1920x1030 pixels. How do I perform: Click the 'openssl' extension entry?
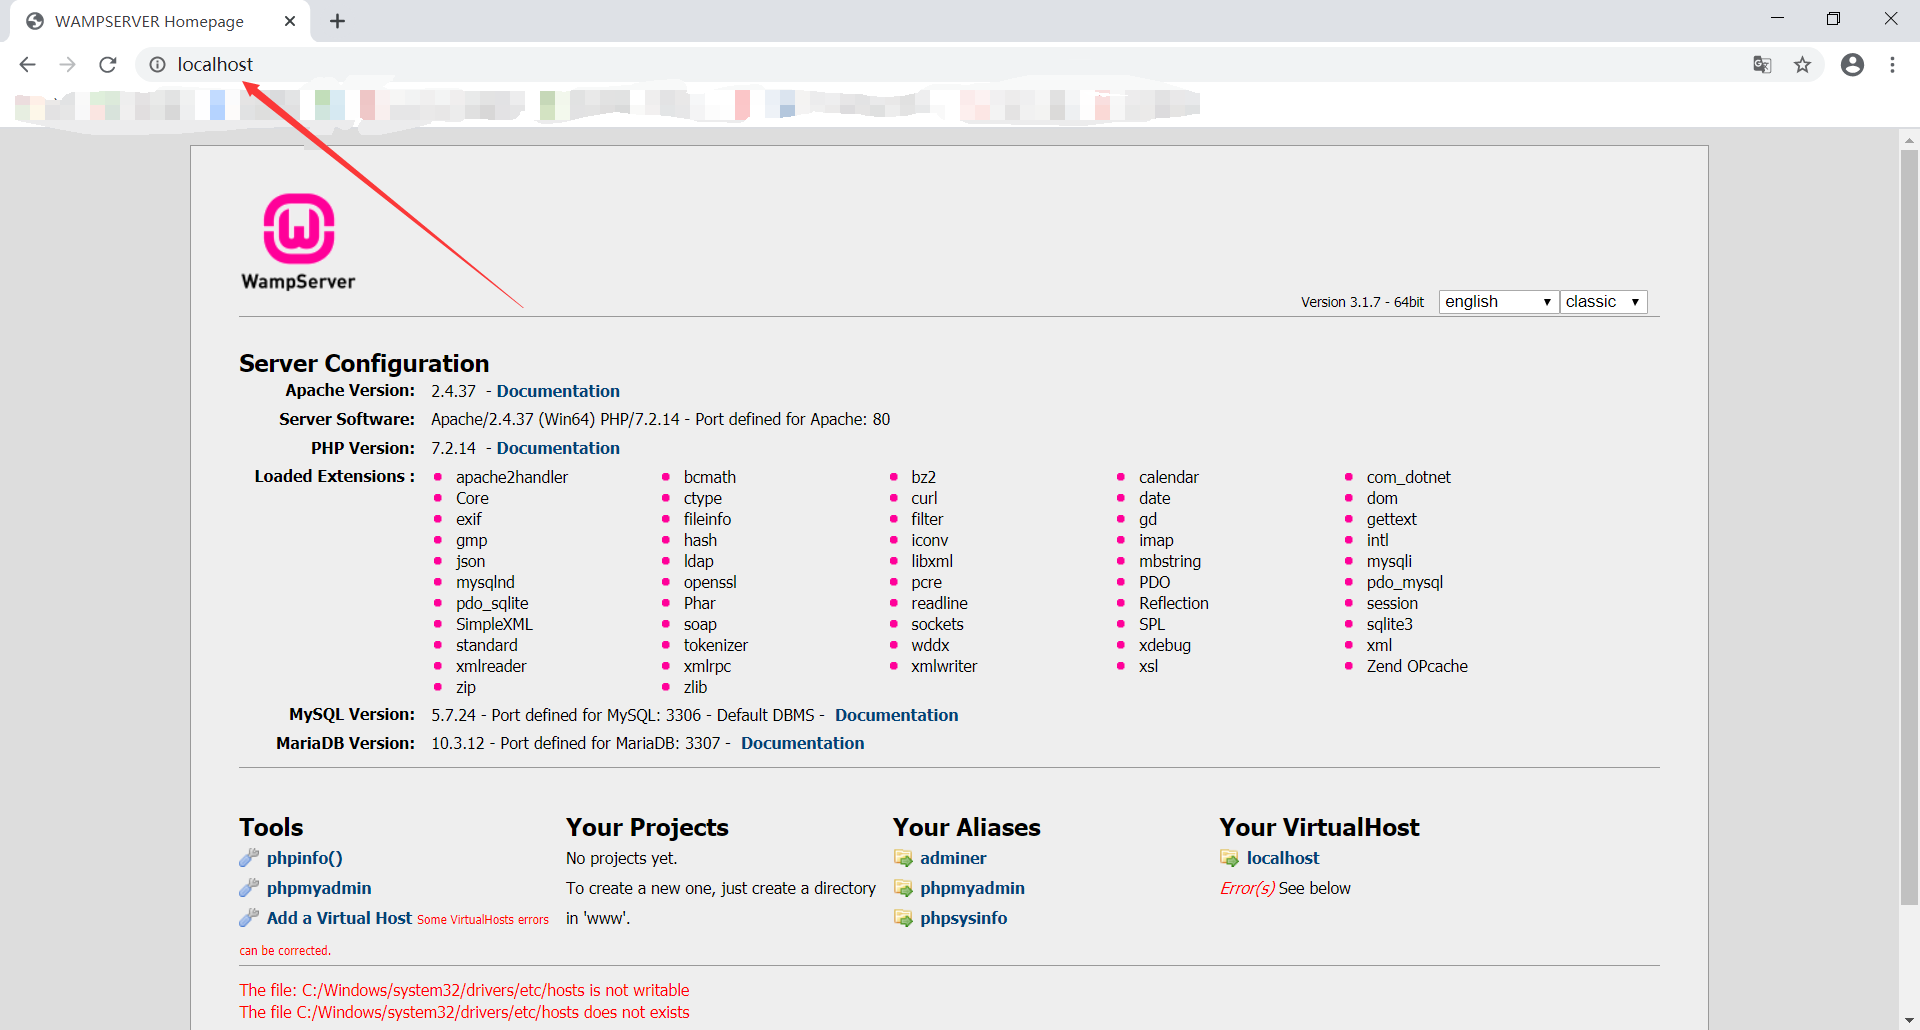tap(710, 582)
